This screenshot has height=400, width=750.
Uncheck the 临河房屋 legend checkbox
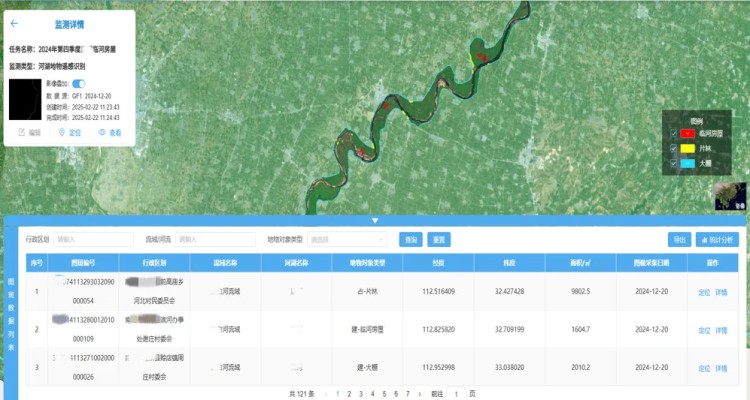pos(673,133)
